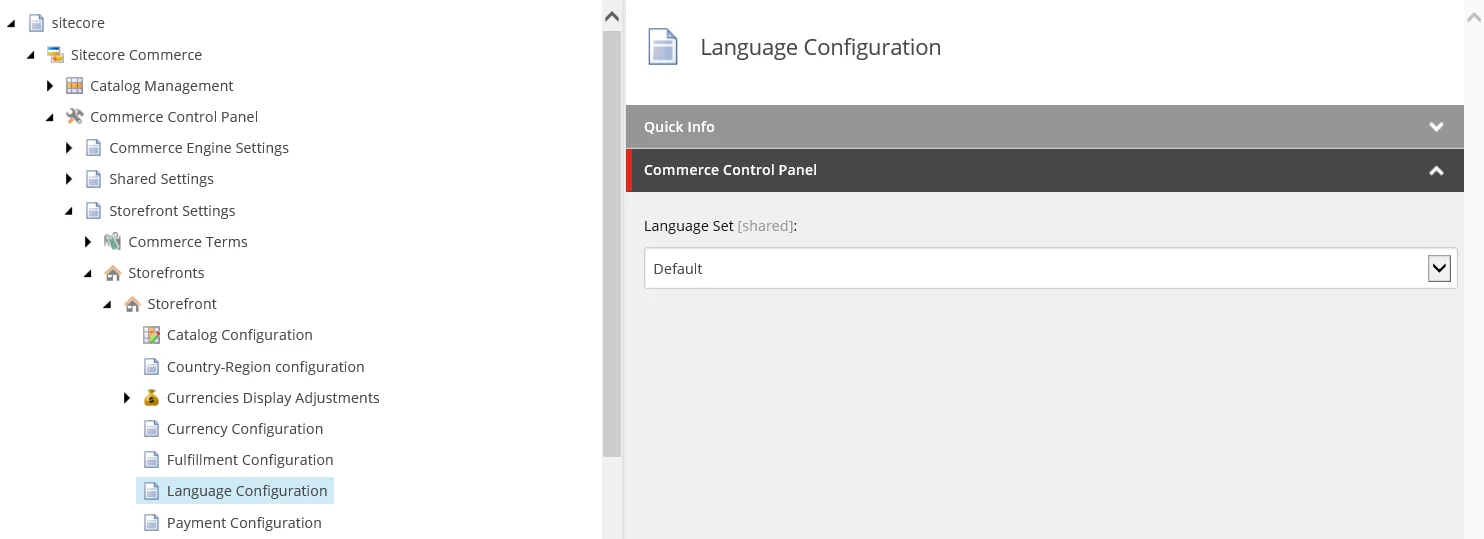
Task: Click the Storefront house icon
Action: point(131,303)
